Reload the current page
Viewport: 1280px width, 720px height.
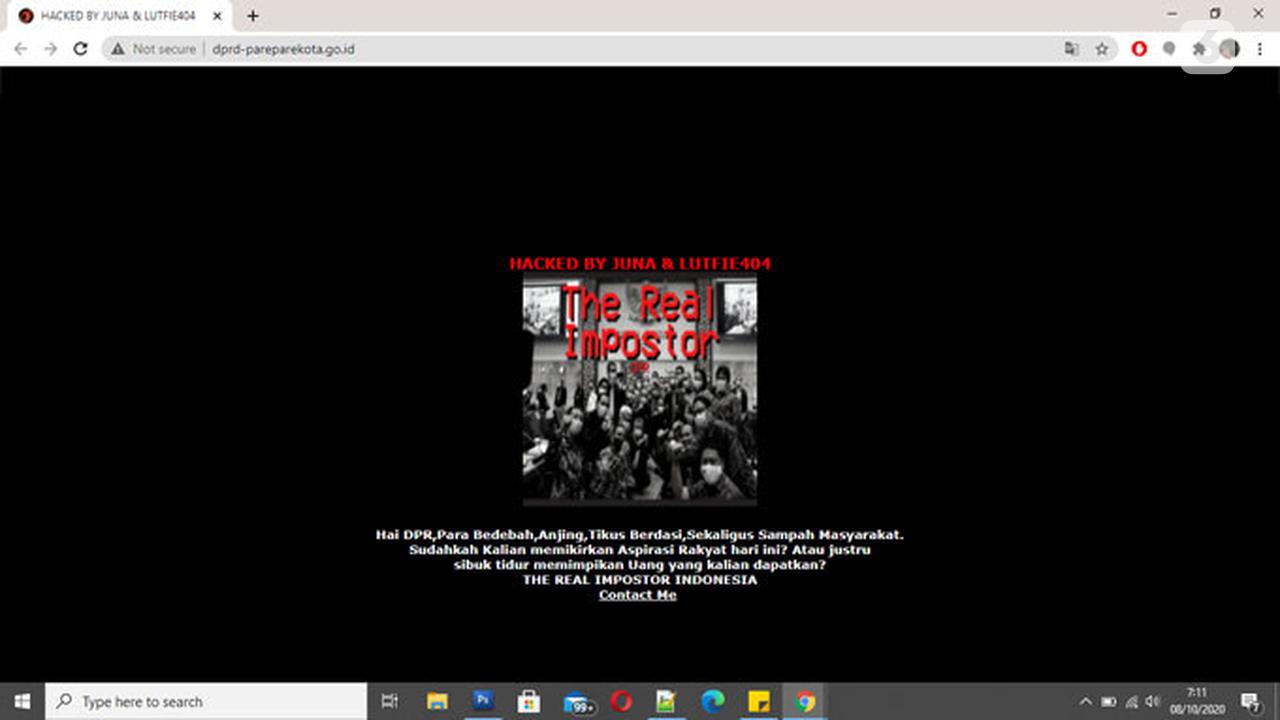click(81, 49)
